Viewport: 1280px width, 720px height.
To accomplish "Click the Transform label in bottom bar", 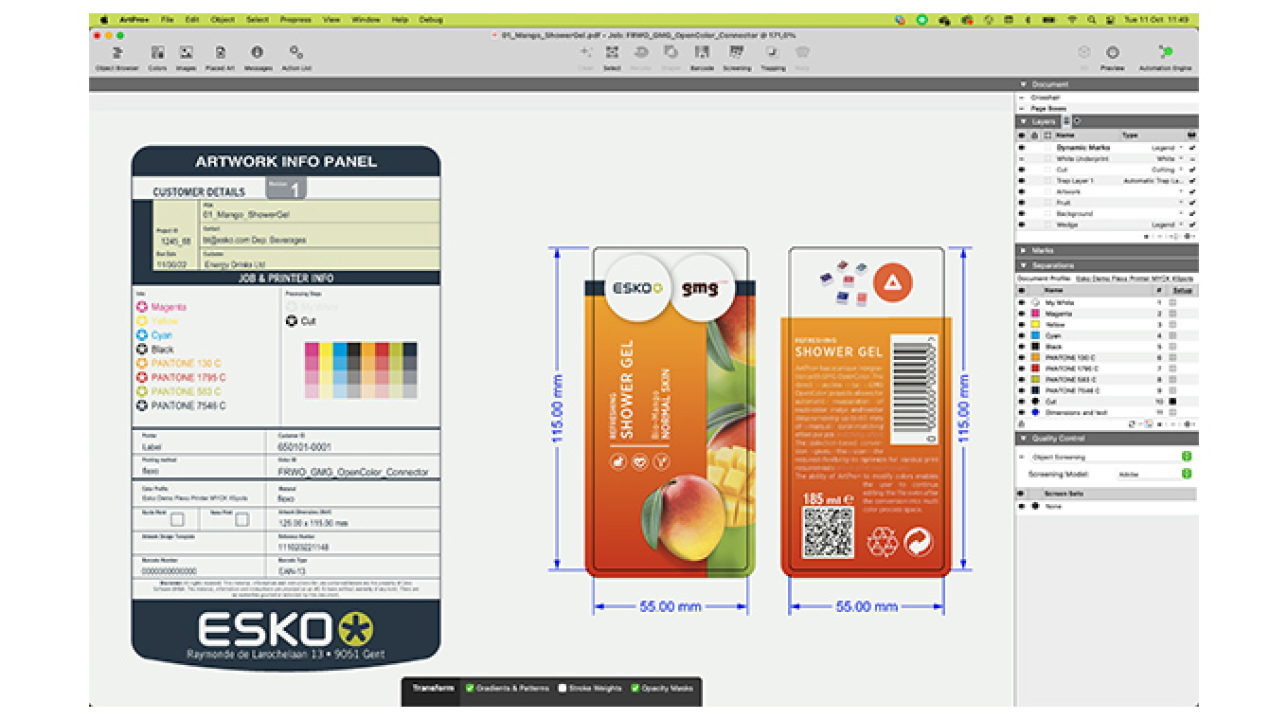I will 433,688.
